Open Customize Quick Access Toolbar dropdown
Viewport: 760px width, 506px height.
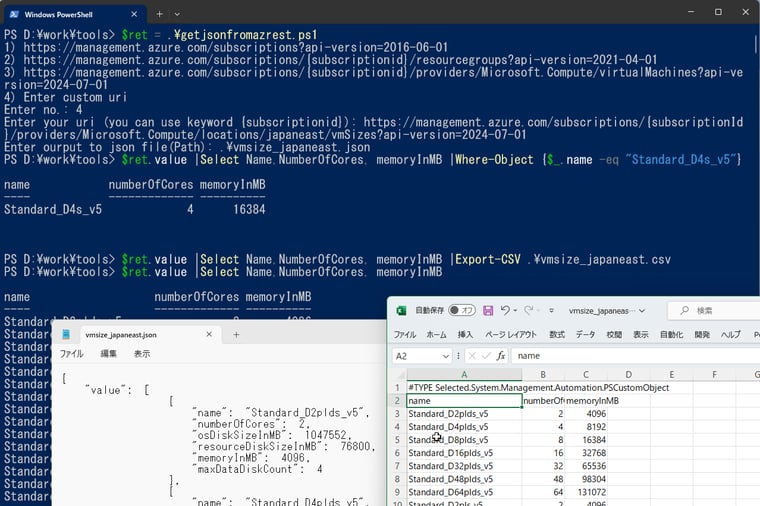(551, 311)
